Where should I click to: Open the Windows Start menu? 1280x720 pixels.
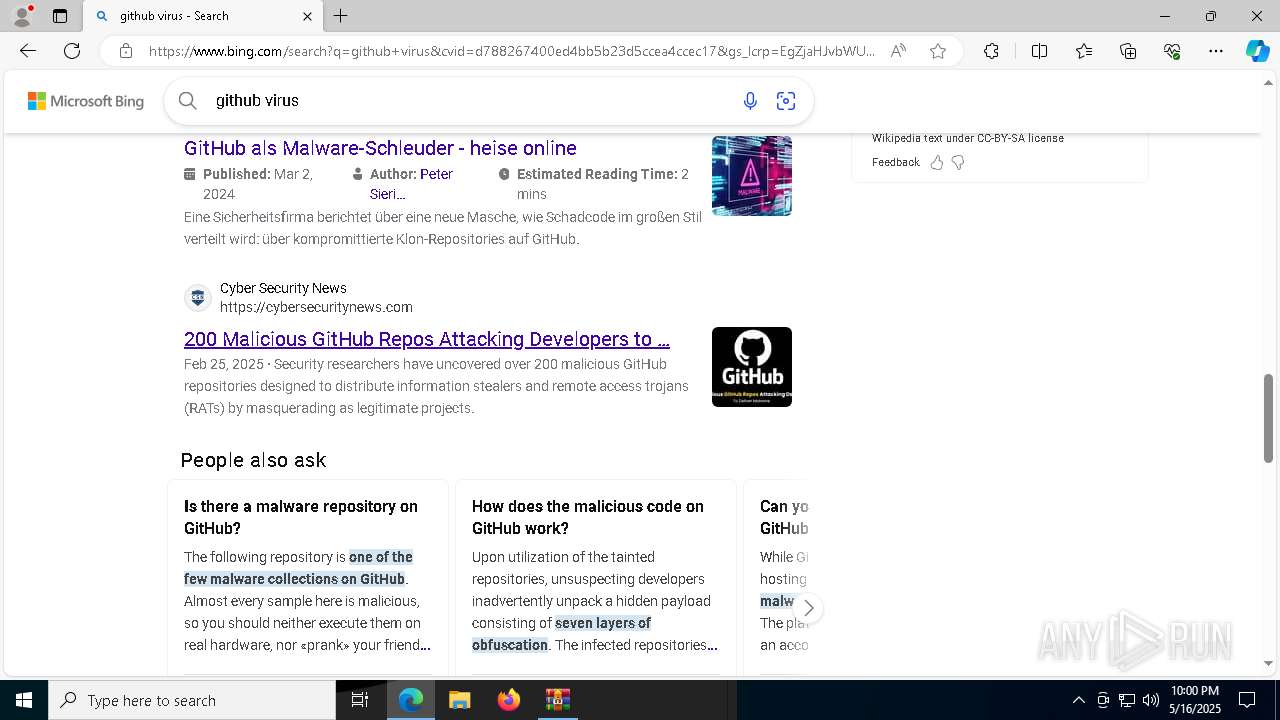pyautogui.click(x=24, y=700)
